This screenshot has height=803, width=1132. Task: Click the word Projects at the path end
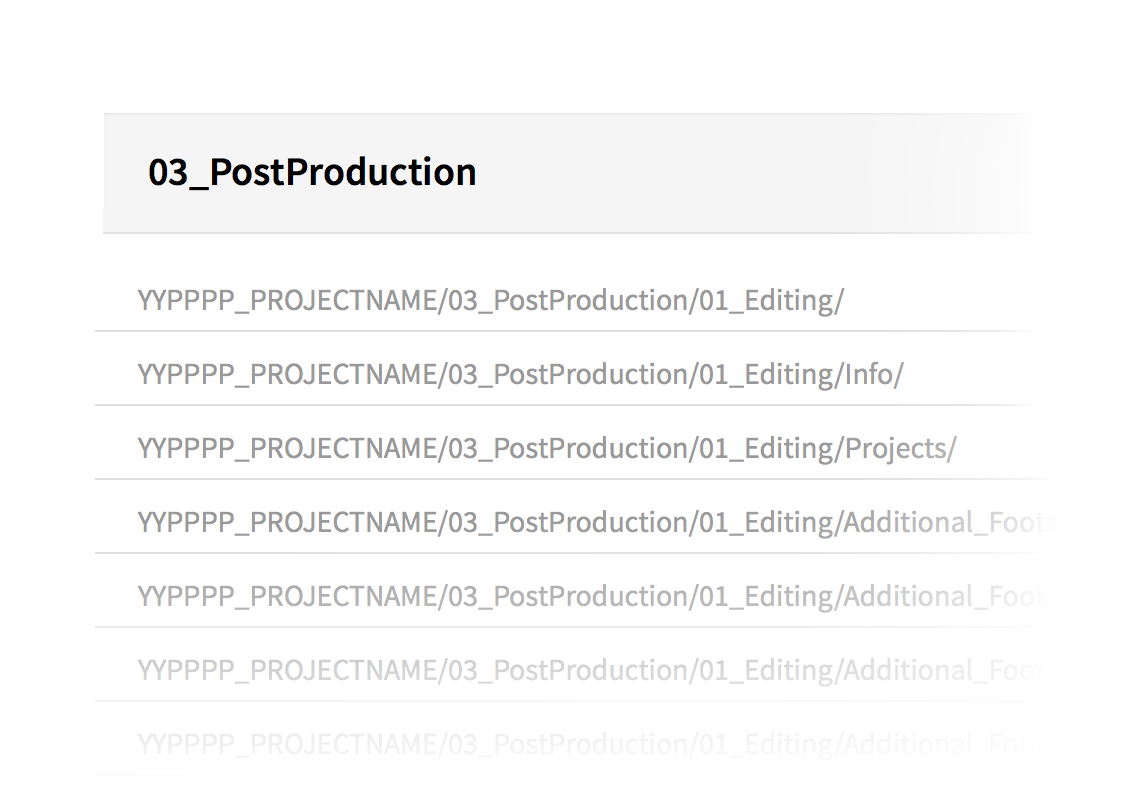(896, 448)
